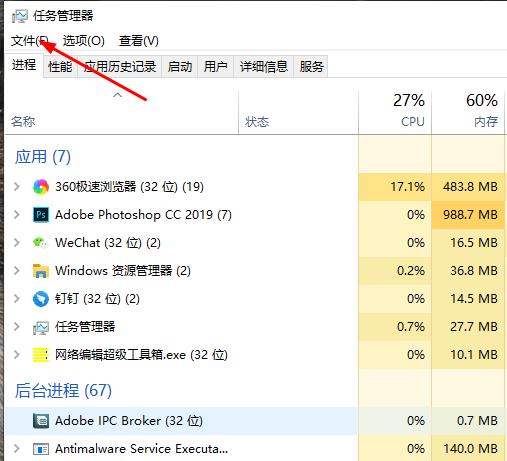Open the 查看(V) menu

pyautogui.click(x=139, y=41)
